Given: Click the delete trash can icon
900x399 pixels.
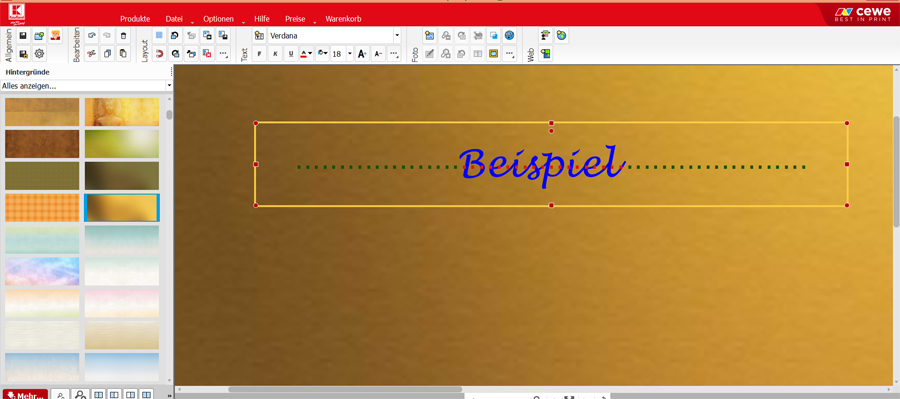Looking at the screenshot, I should (x=123, y=36).
